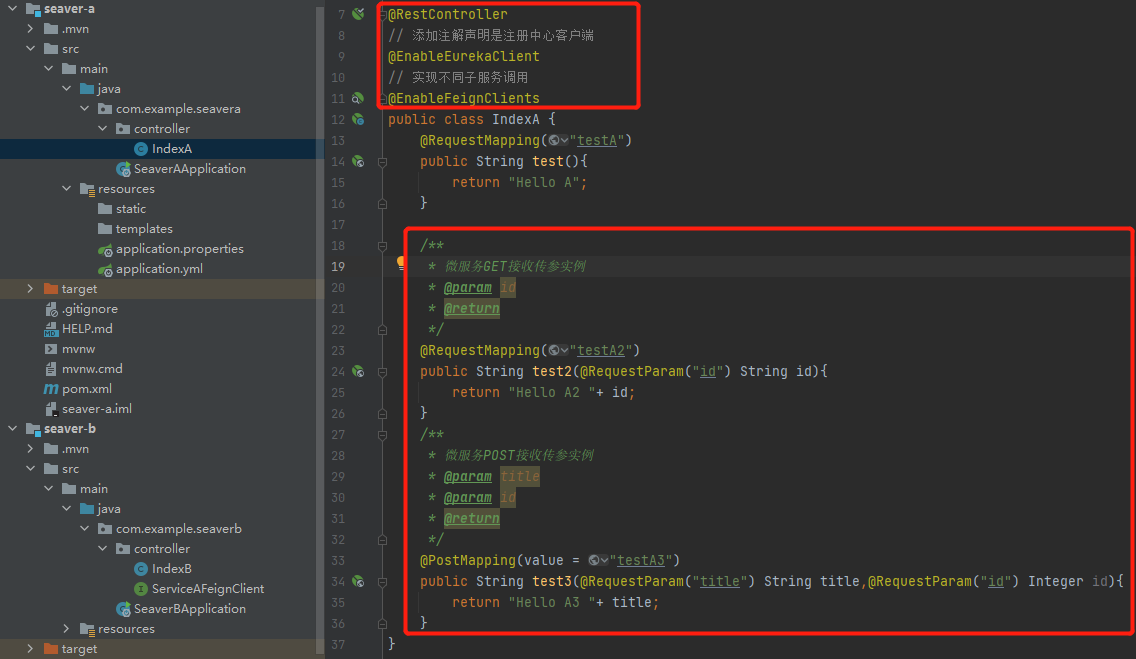Toggle fold of the GET Javadoc comment at line 18
Screen dimensions: 1136x659
point(382,245)
